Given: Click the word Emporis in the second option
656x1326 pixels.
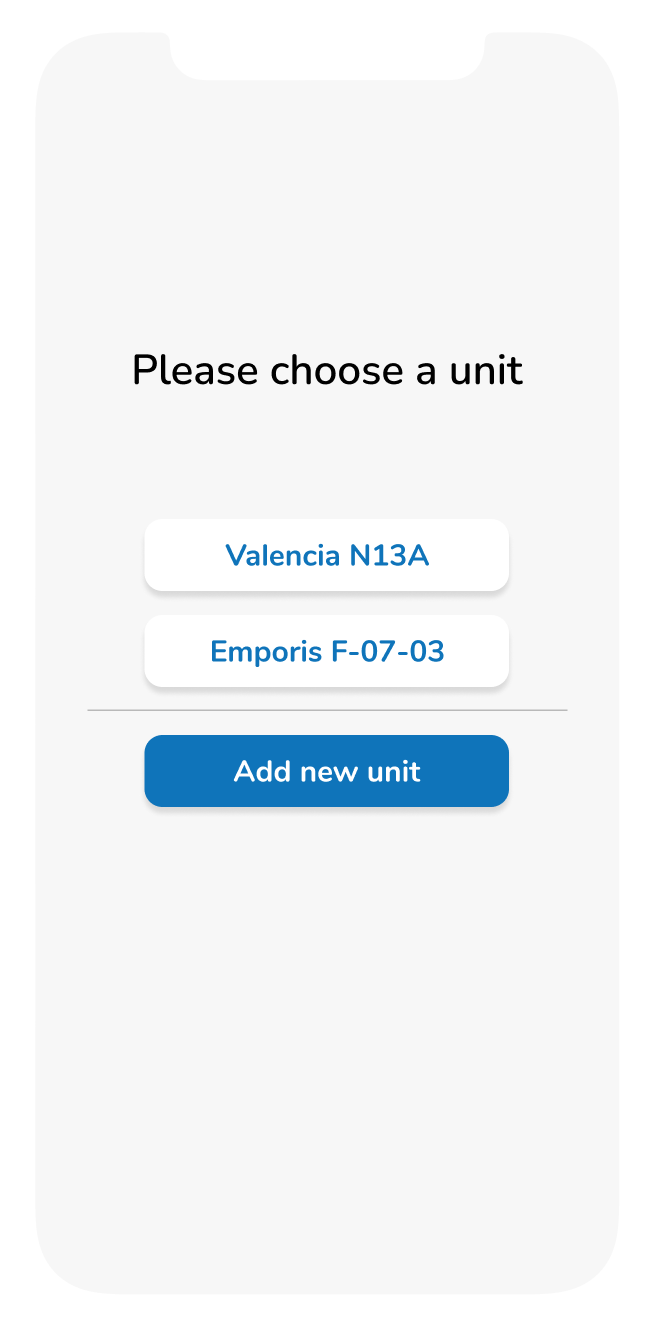Looking at the screenshot, I should (x=266, y=652).
